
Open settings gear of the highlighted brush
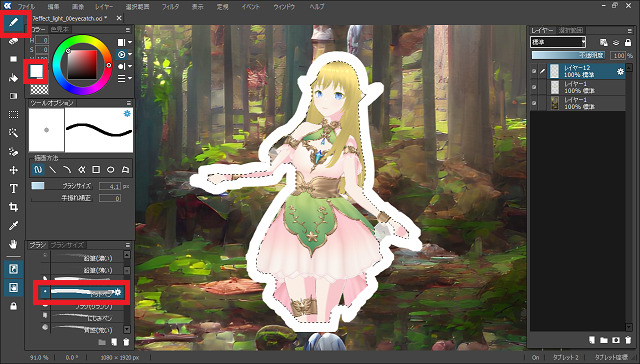pos(118,292)
